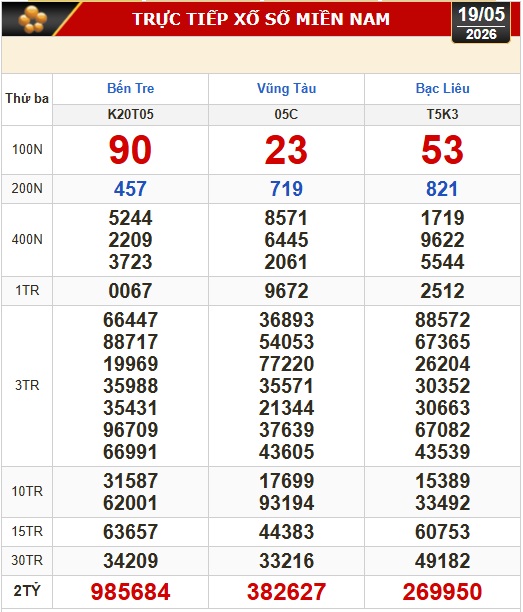Open the Vũng Tàu province link

tap(286, 89)
